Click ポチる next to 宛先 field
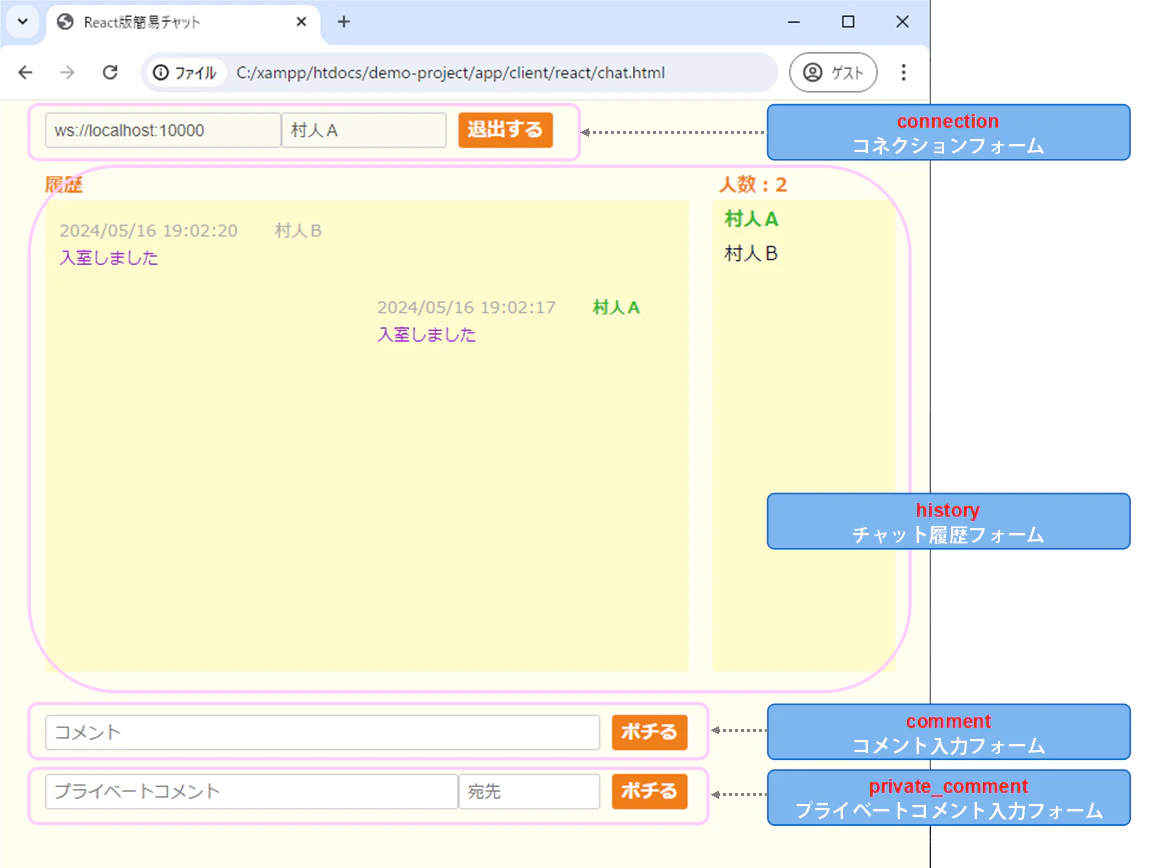Screen dimensions: 1157x868 pyautogui.click(x=649, y=791)
